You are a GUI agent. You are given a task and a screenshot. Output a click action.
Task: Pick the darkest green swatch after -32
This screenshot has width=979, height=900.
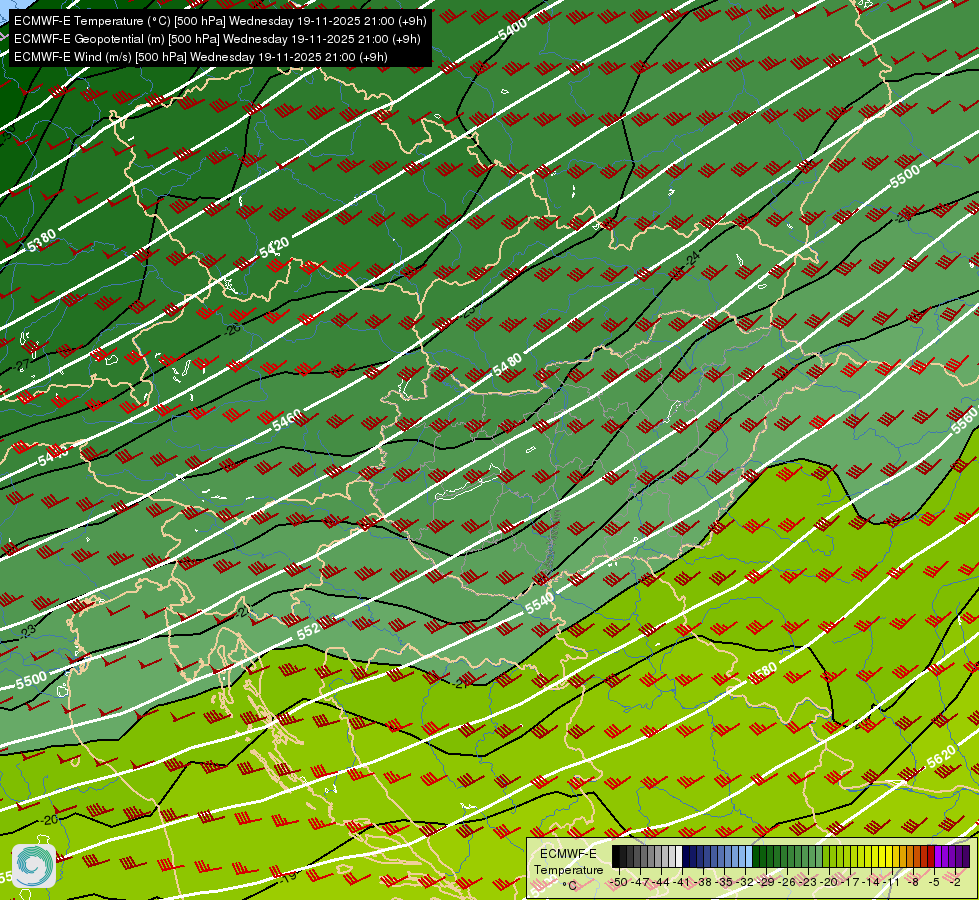(756, 856)
